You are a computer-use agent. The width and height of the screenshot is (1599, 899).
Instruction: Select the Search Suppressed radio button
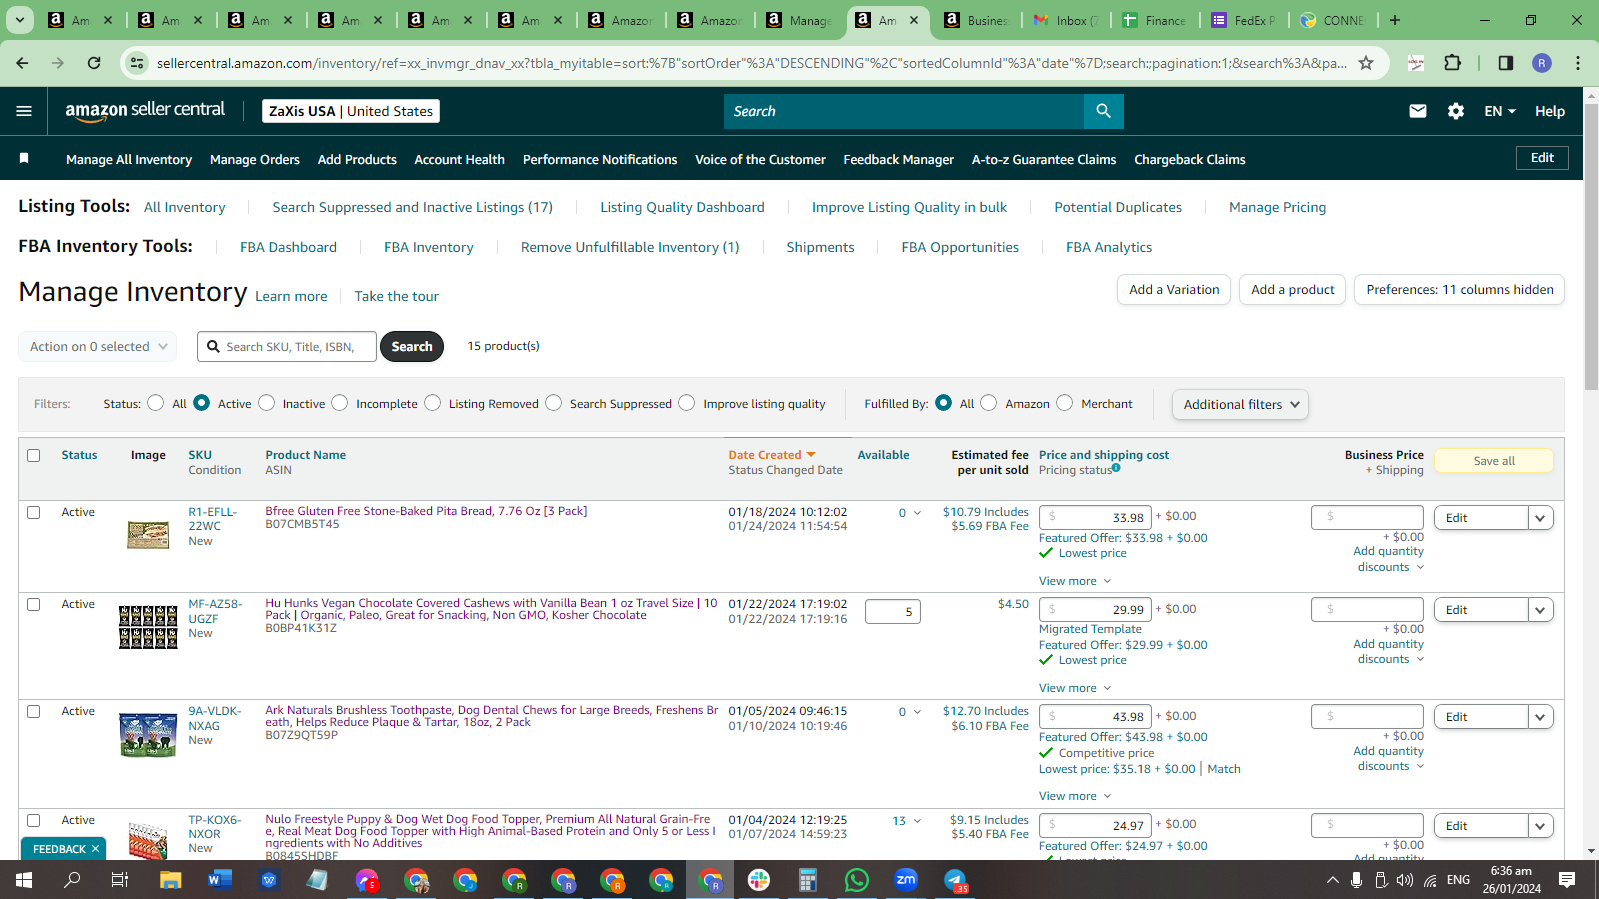(553, 403)
